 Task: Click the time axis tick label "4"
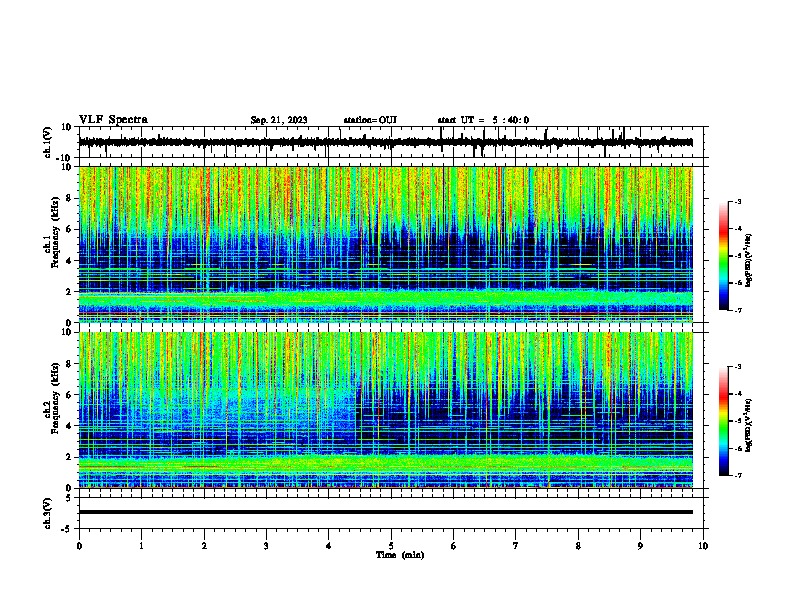click(329, 546)
